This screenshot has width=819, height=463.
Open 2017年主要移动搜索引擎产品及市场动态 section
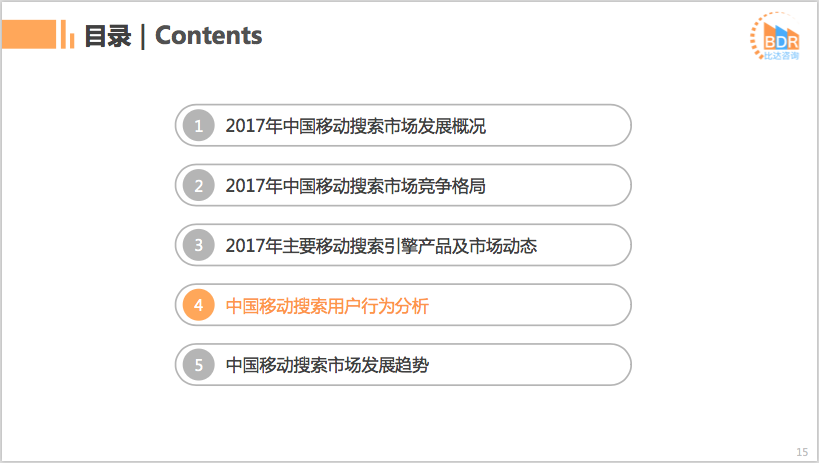381,246
